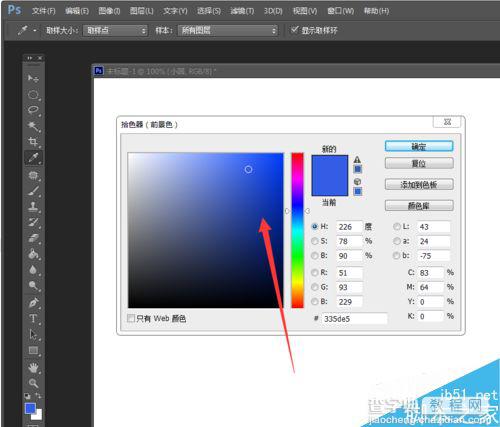Open the Filter menu
Screen dimensions: 500x427
[242, 11]
